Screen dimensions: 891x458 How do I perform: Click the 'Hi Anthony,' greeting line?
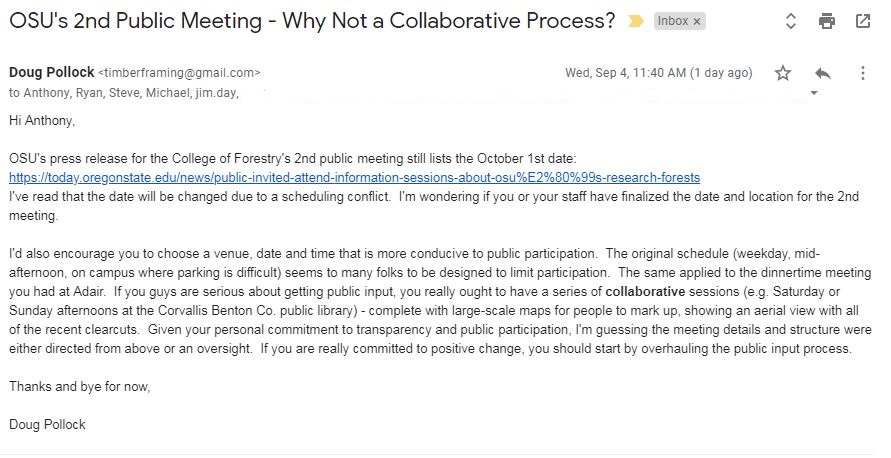[42, 120]
